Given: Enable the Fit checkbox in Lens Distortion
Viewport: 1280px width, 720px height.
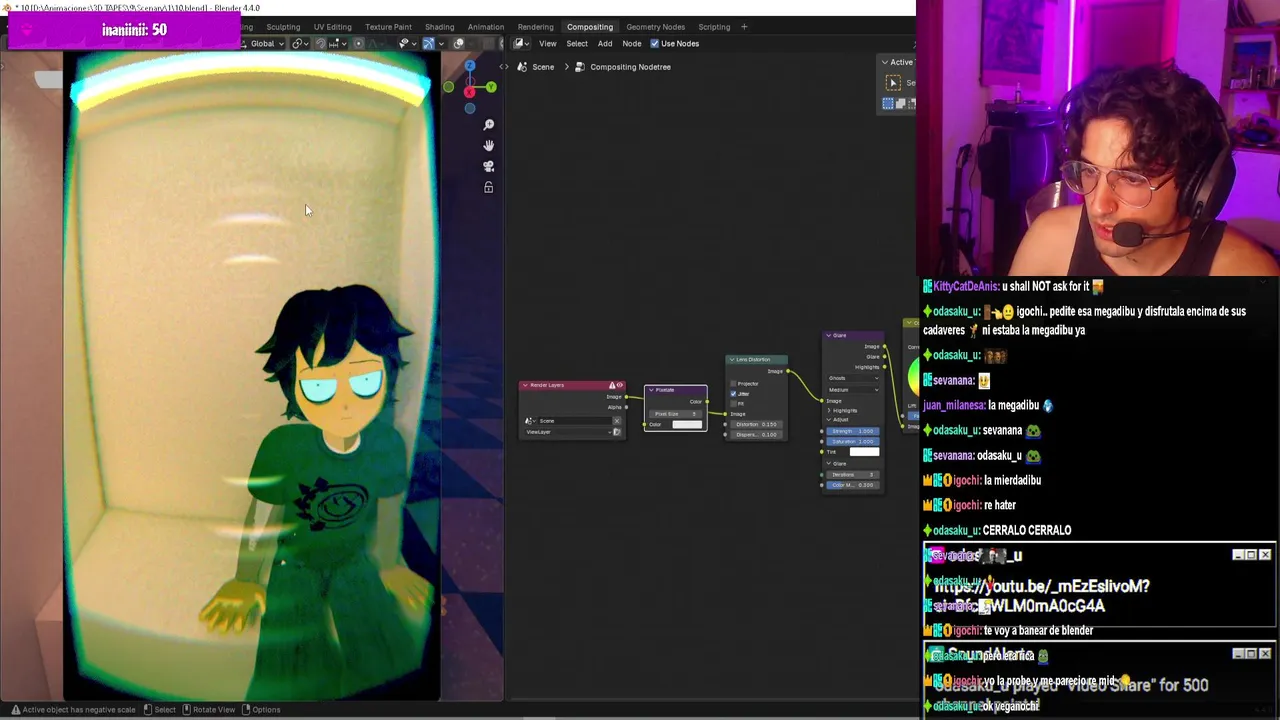Looking at the screenshot, I should click(733, 404).
